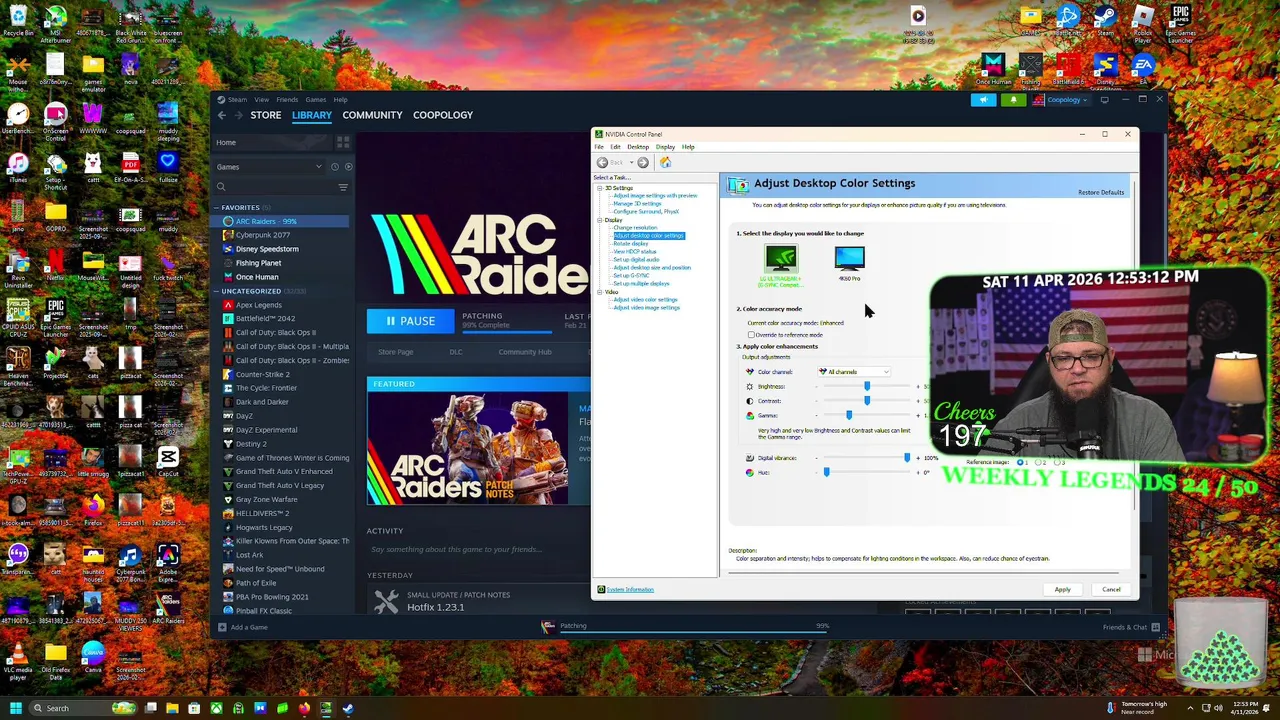The height and width of the screenshot is (720, 1280).
Task: Click Steam forward navigation arrow
Action: pos(238,115)
